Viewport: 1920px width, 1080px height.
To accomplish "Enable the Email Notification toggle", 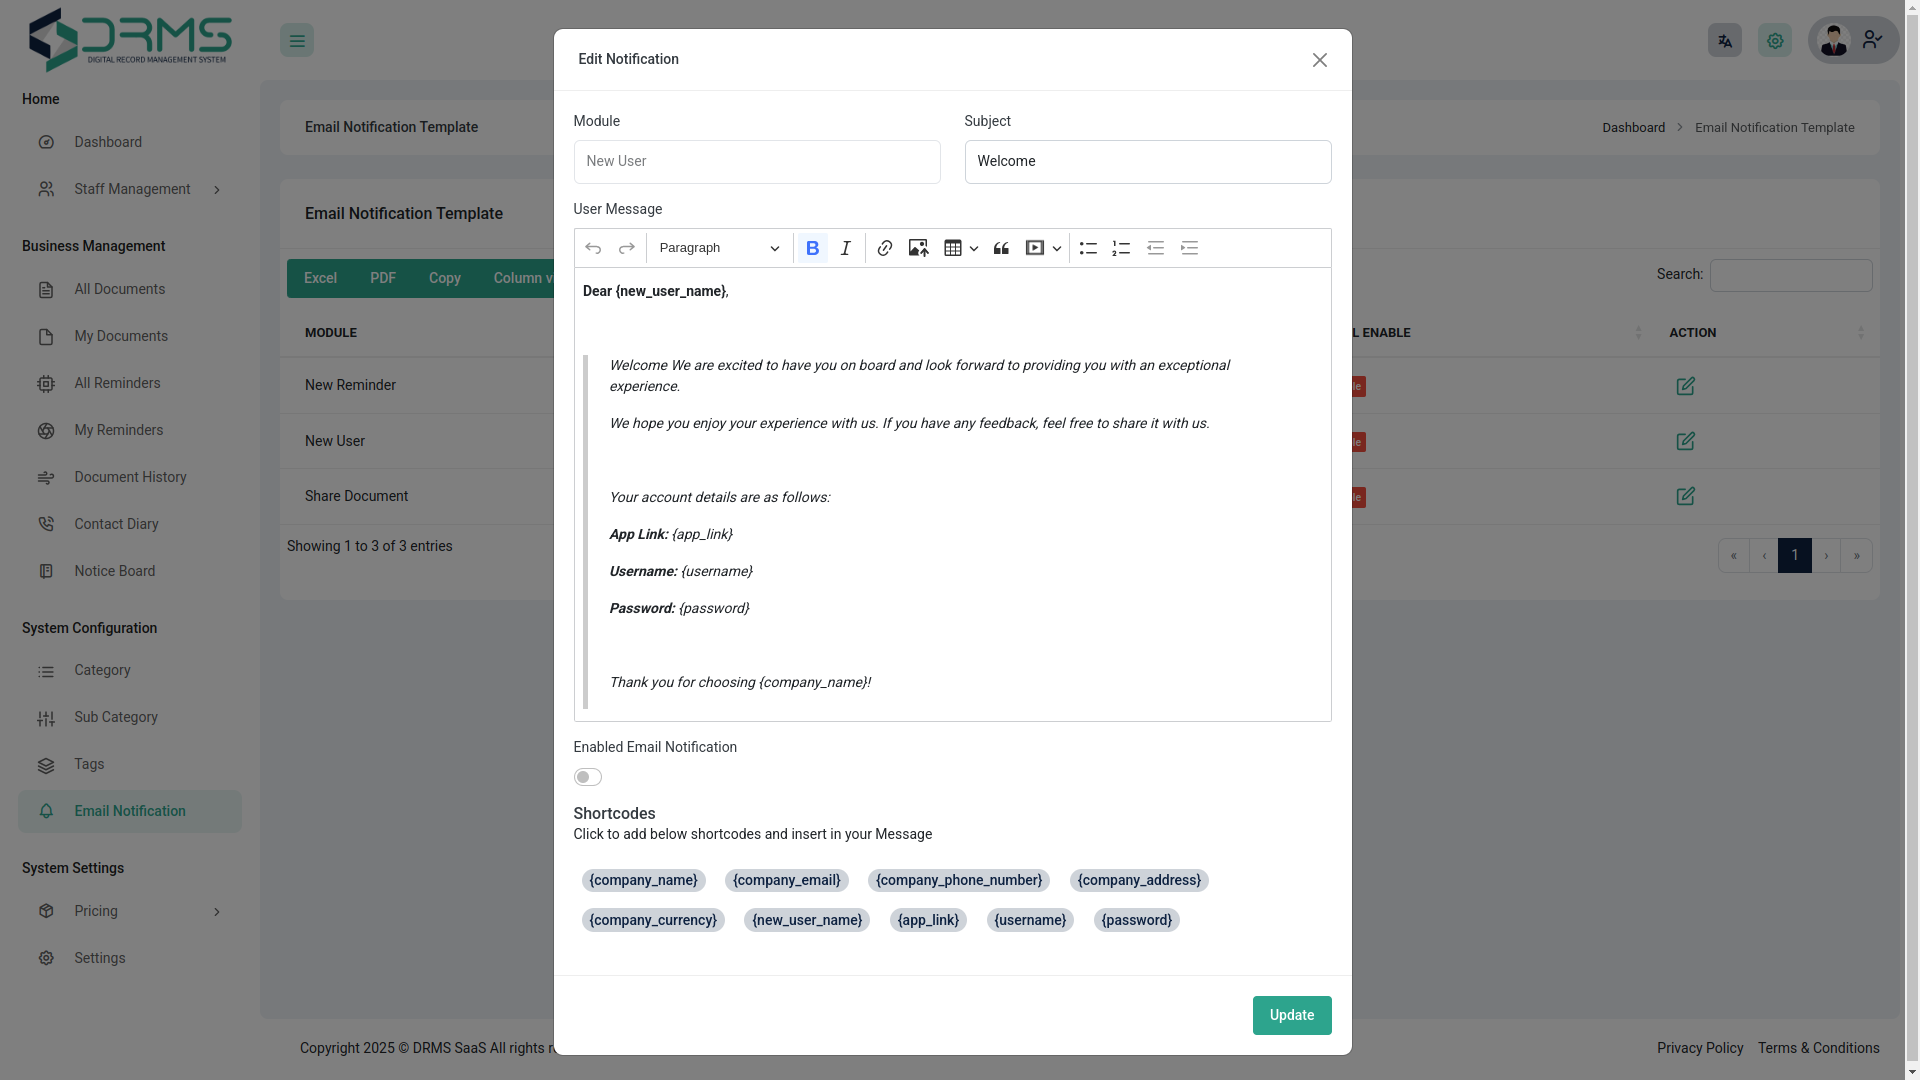I will click(587, 777).
